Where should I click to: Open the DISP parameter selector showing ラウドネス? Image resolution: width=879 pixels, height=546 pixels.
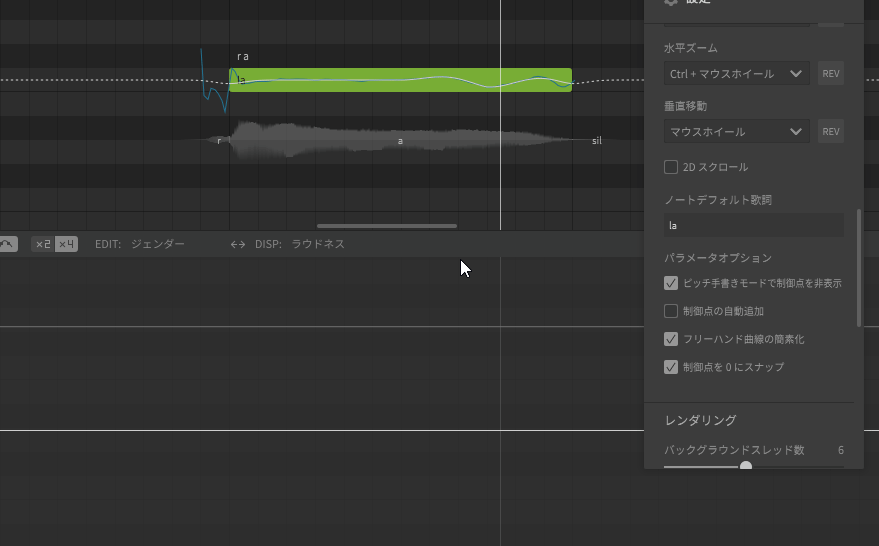tap(318, 244)
